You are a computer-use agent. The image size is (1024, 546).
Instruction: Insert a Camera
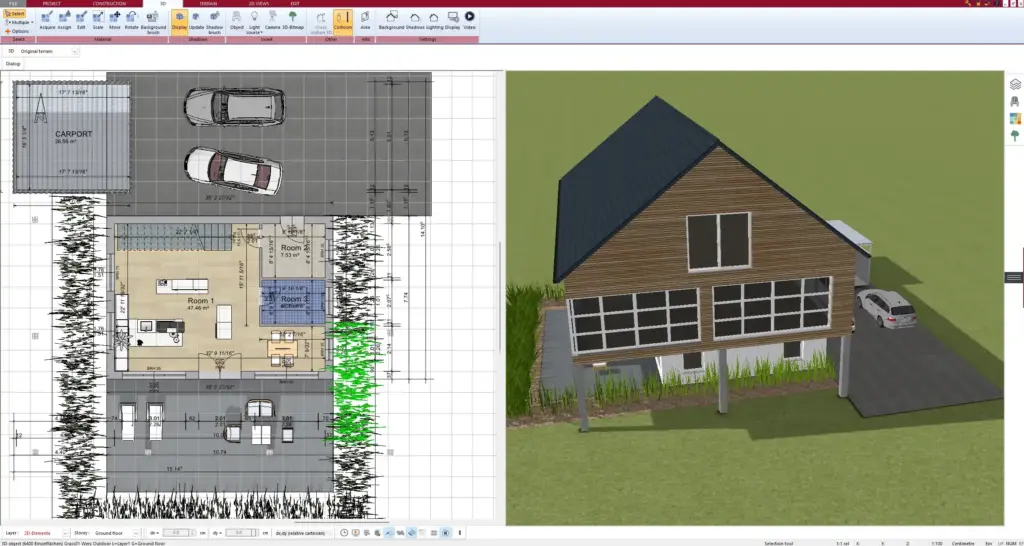pos(272,20)
